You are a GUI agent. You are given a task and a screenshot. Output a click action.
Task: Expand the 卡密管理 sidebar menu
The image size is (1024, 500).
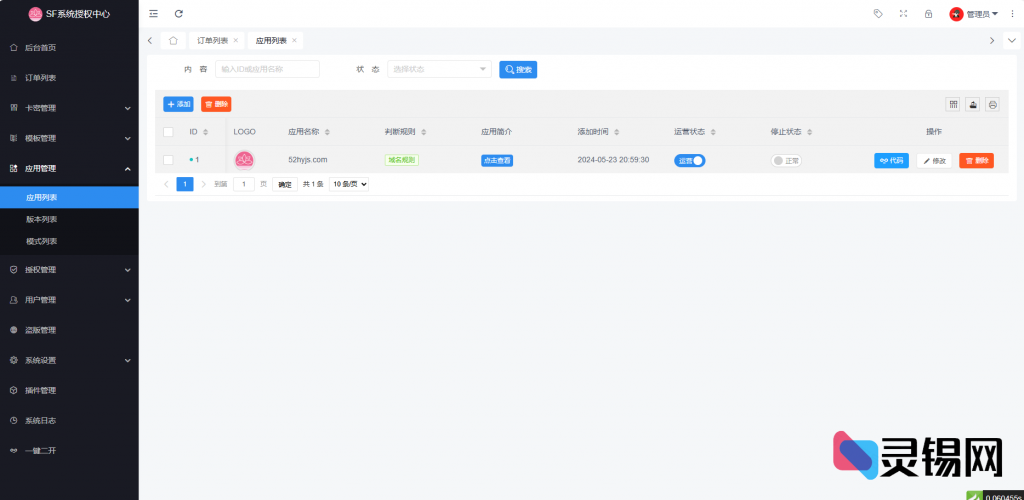coord(69,108)
